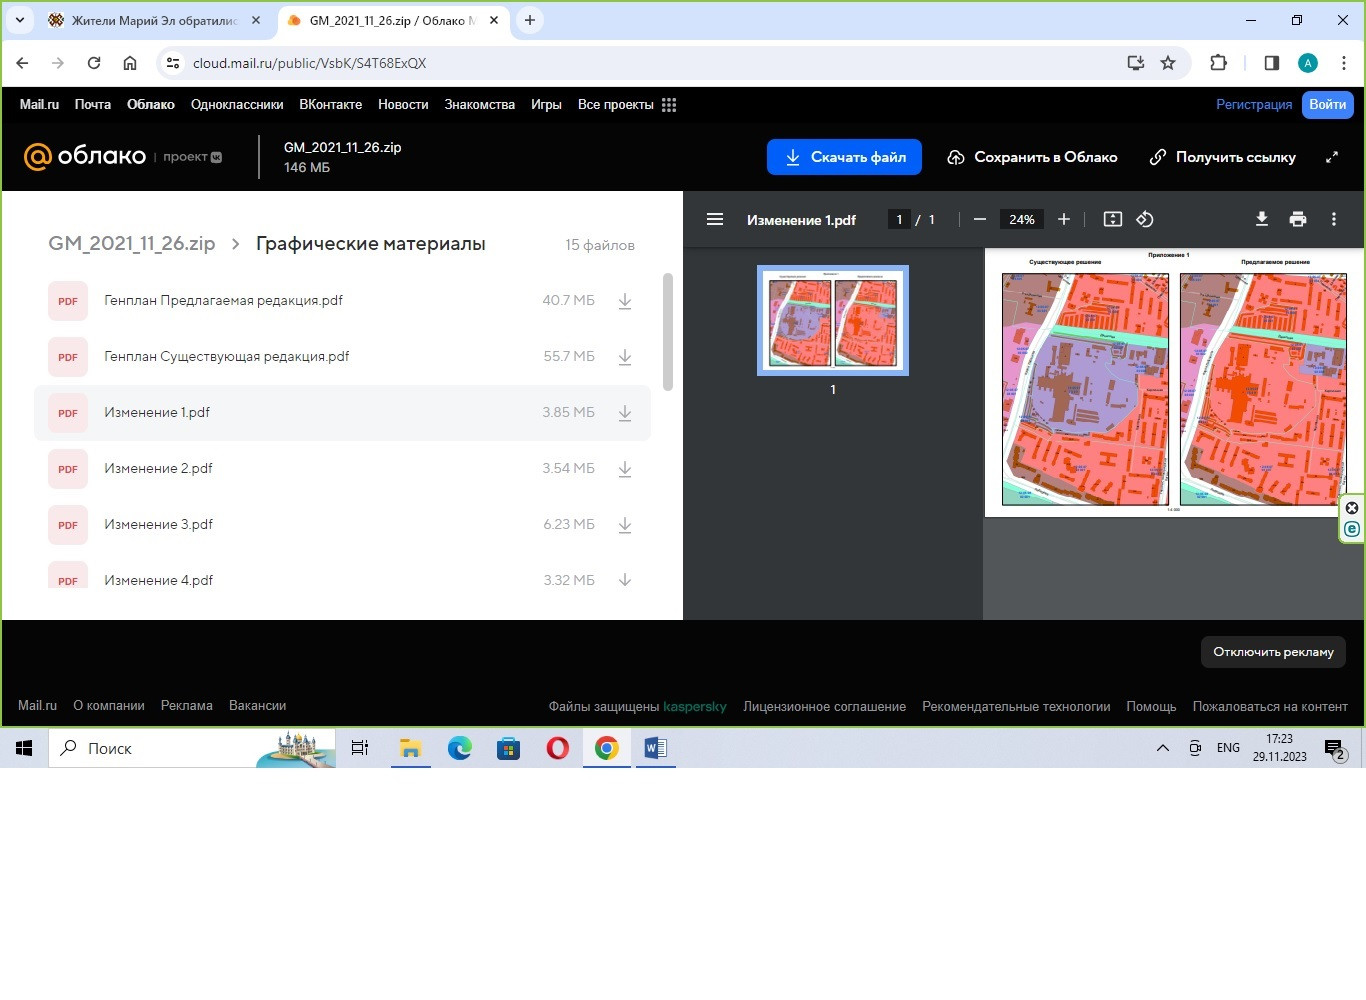Screen dimensions: 1366x1000
Task: Open the Все проекты grid menu
Action: [x=669, y=105]
